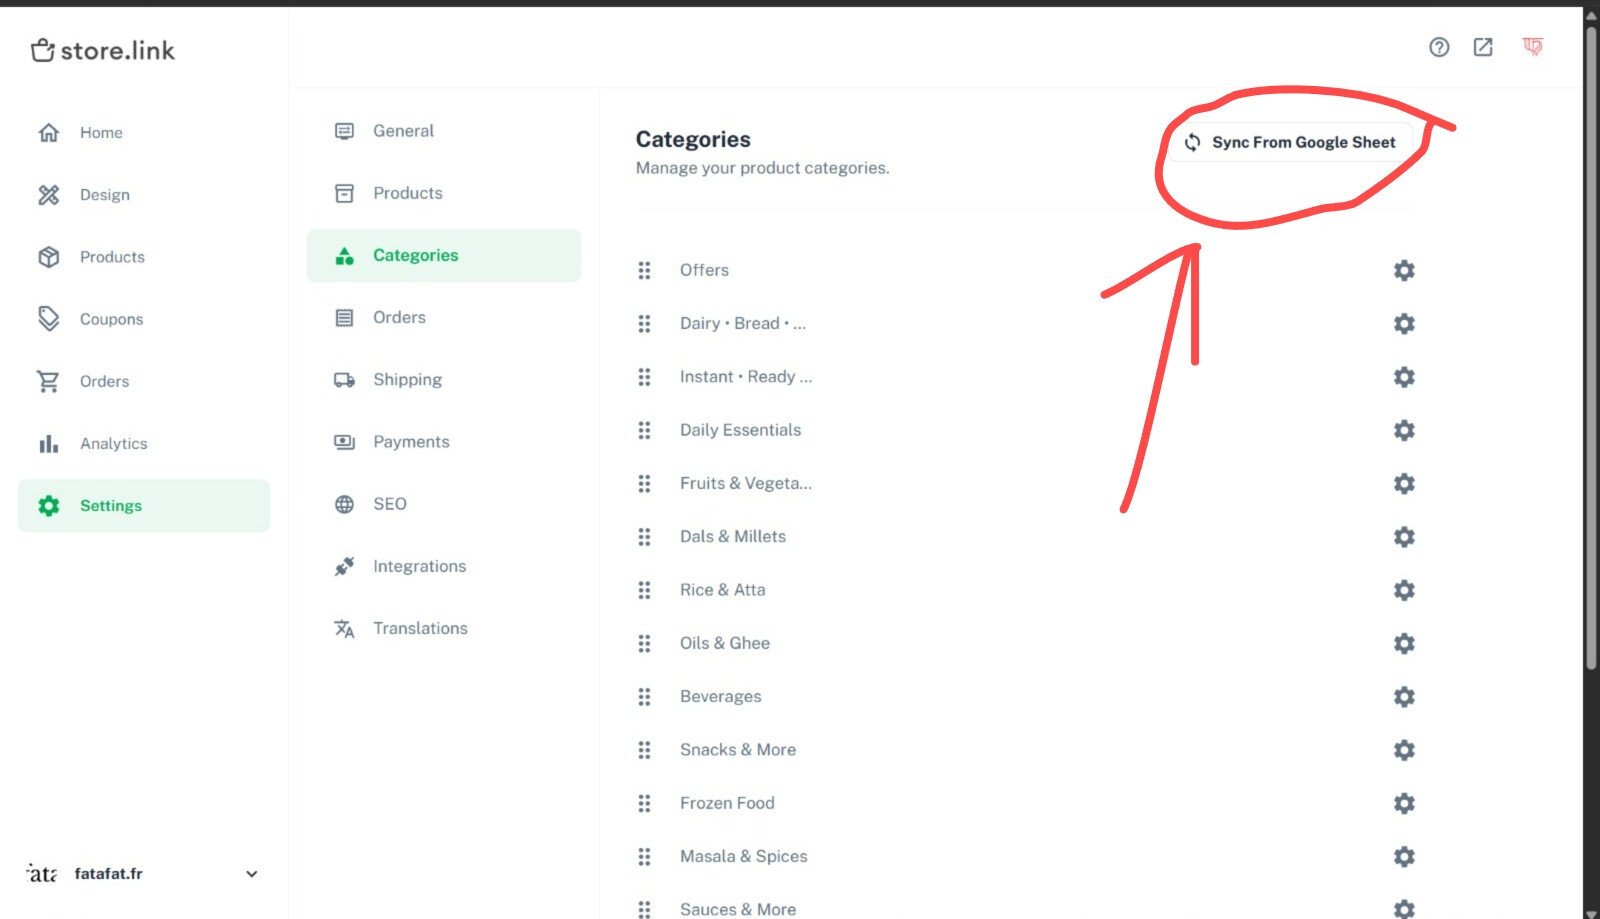Open Analytics in the main sidebar
1600x919 pixels.
[113, 444]
